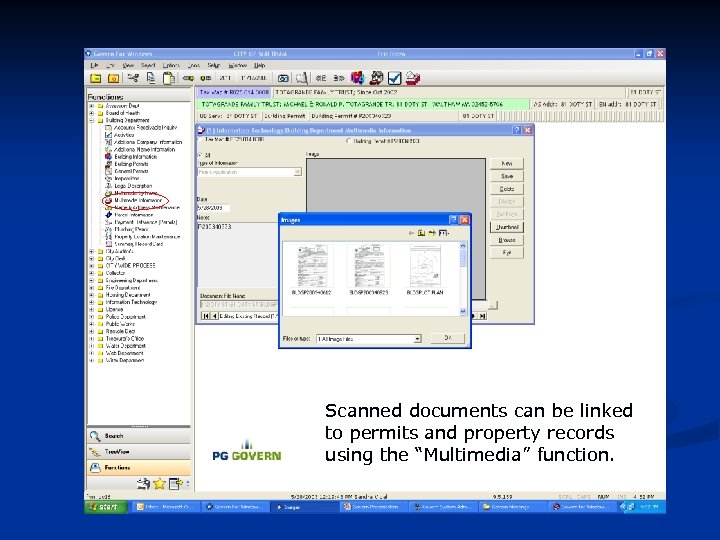The height and width of the screenshot is (540, 720).
Task: Select the BLDGPLOT PLAN thumbnail
Action: click(425, 270)
